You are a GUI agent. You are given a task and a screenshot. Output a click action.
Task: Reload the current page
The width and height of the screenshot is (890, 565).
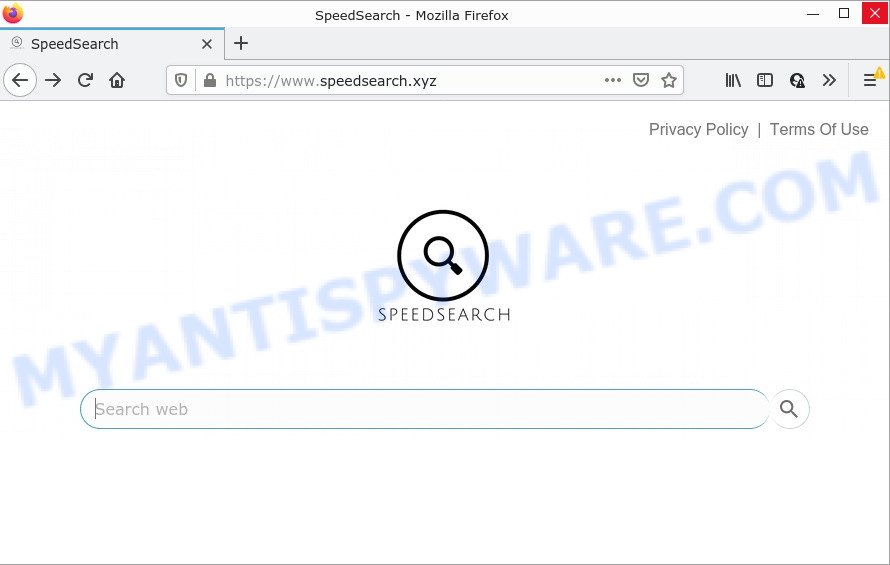(x=85, y=80)
